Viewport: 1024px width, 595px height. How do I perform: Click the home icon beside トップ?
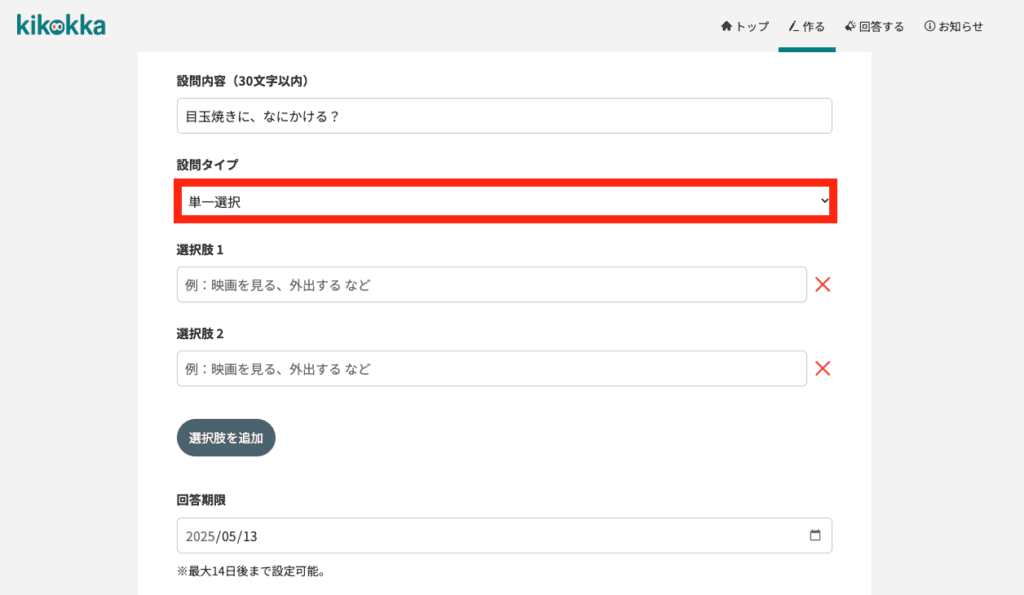(726, 26)
